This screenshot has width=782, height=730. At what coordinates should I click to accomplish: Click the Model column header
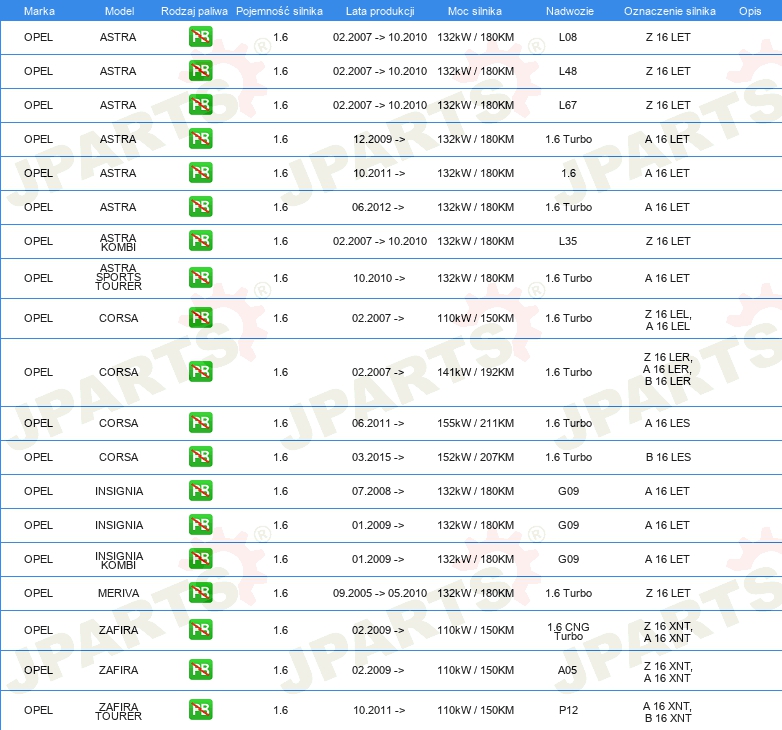click(x=119, y=11)
